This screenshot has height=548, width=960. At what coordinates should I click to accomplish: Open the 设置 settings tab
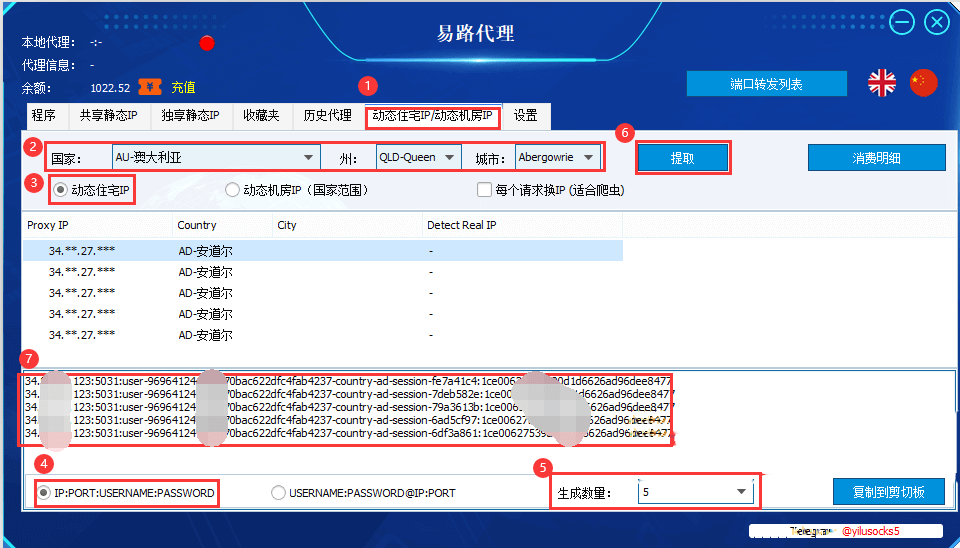(525, 116)
